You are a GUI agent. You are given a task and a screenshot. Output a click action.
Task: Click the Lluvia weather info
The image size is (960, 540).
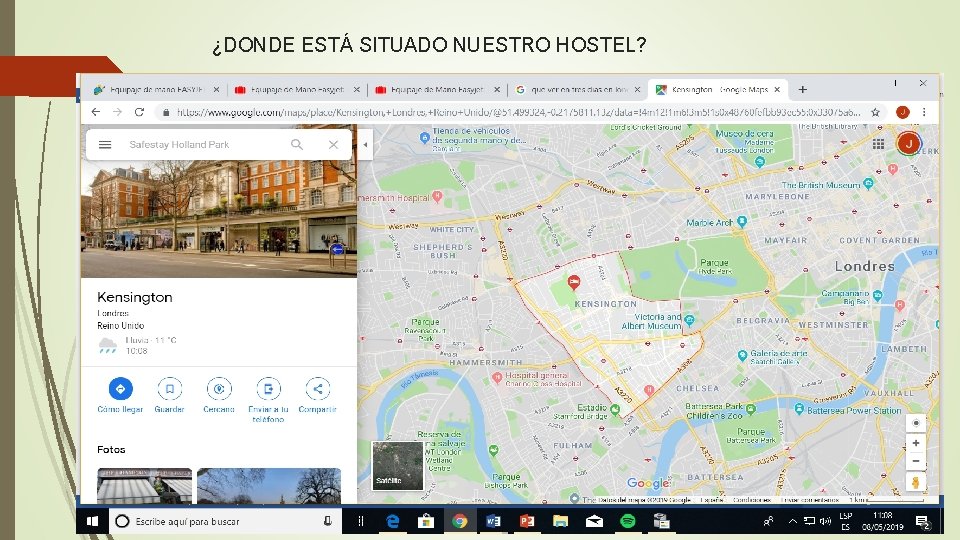click(138, 345)
